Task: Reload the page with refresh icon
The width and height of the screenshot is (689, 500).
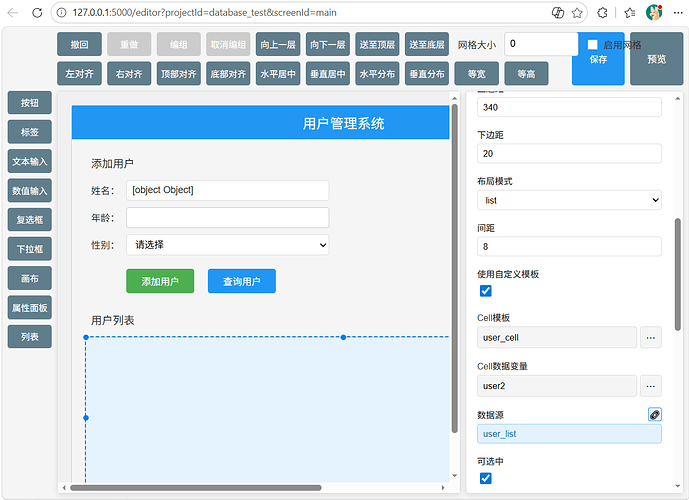Action: coord(37,13)
